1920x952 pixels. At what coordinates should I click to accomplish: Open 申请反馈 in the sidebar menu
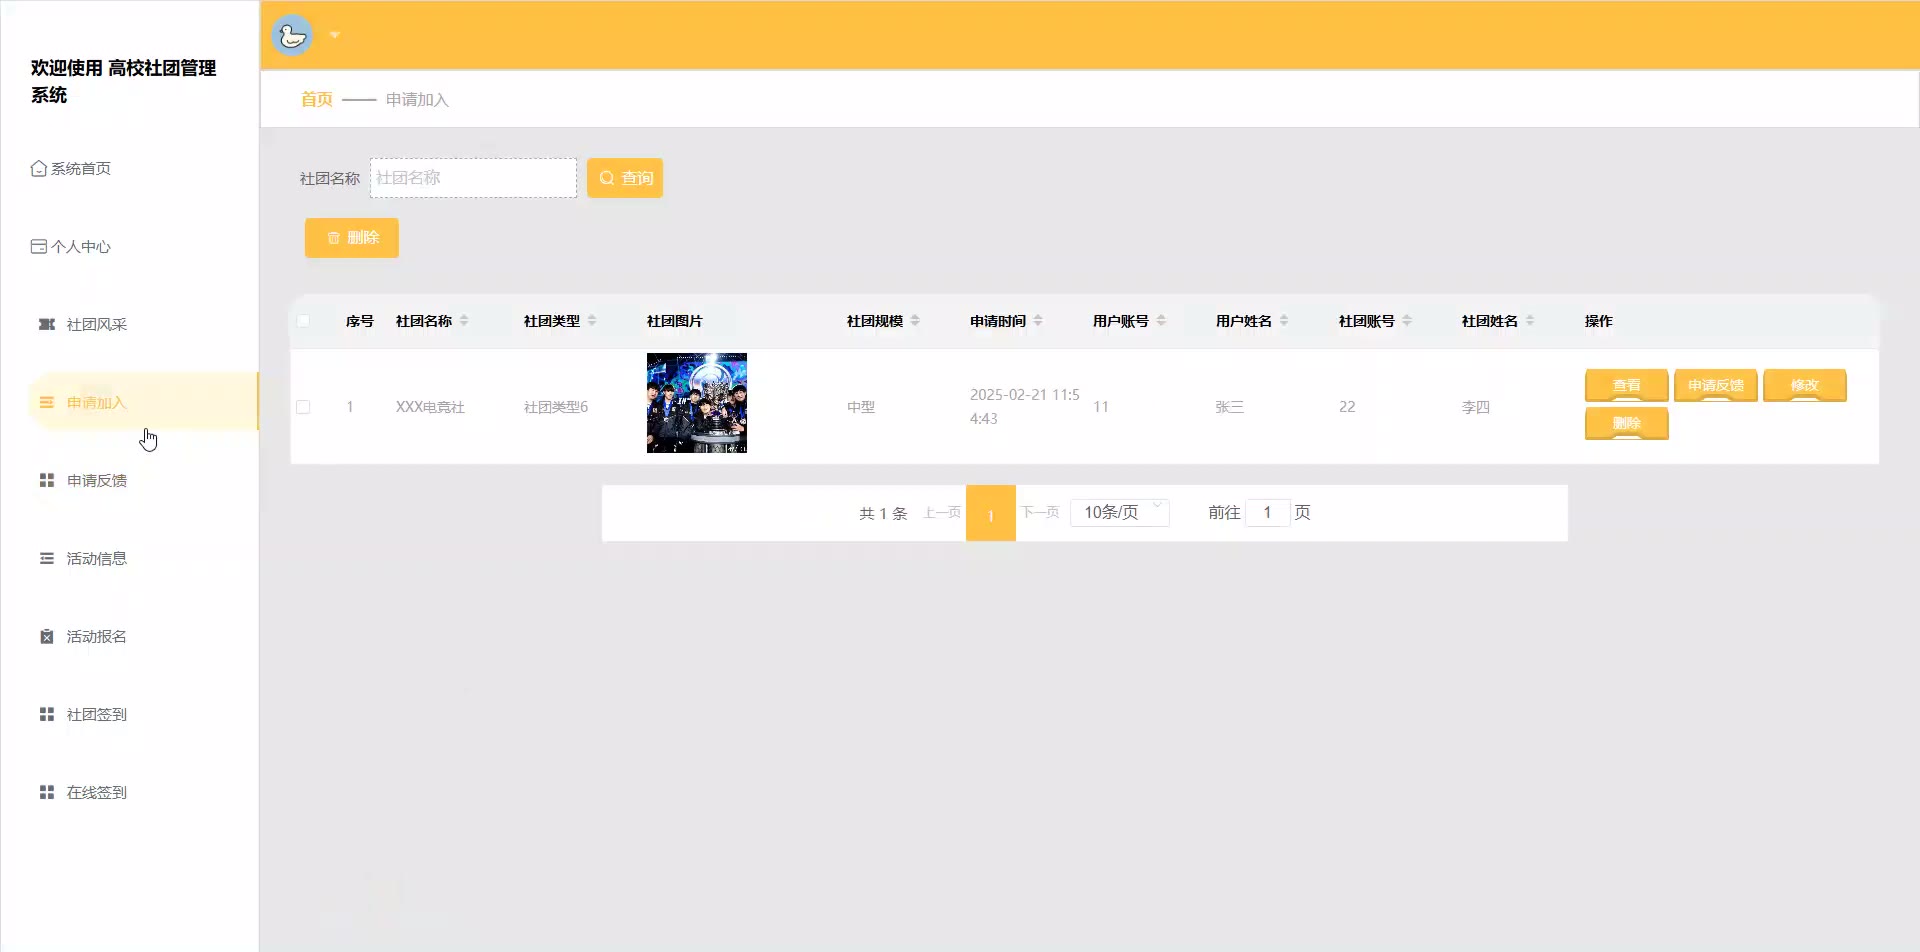coord(96,481)
